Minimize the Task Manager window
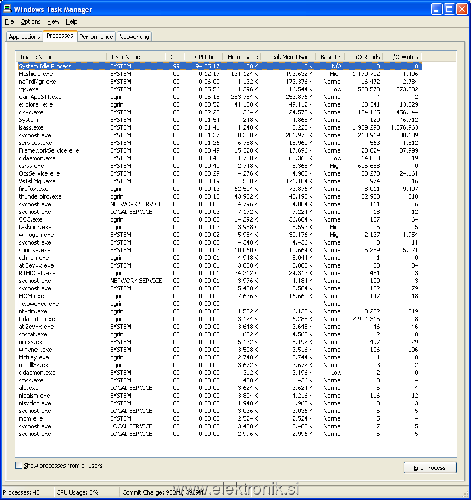Image resolution: width=471 pixels, height=500 pixels. [436, 9]
